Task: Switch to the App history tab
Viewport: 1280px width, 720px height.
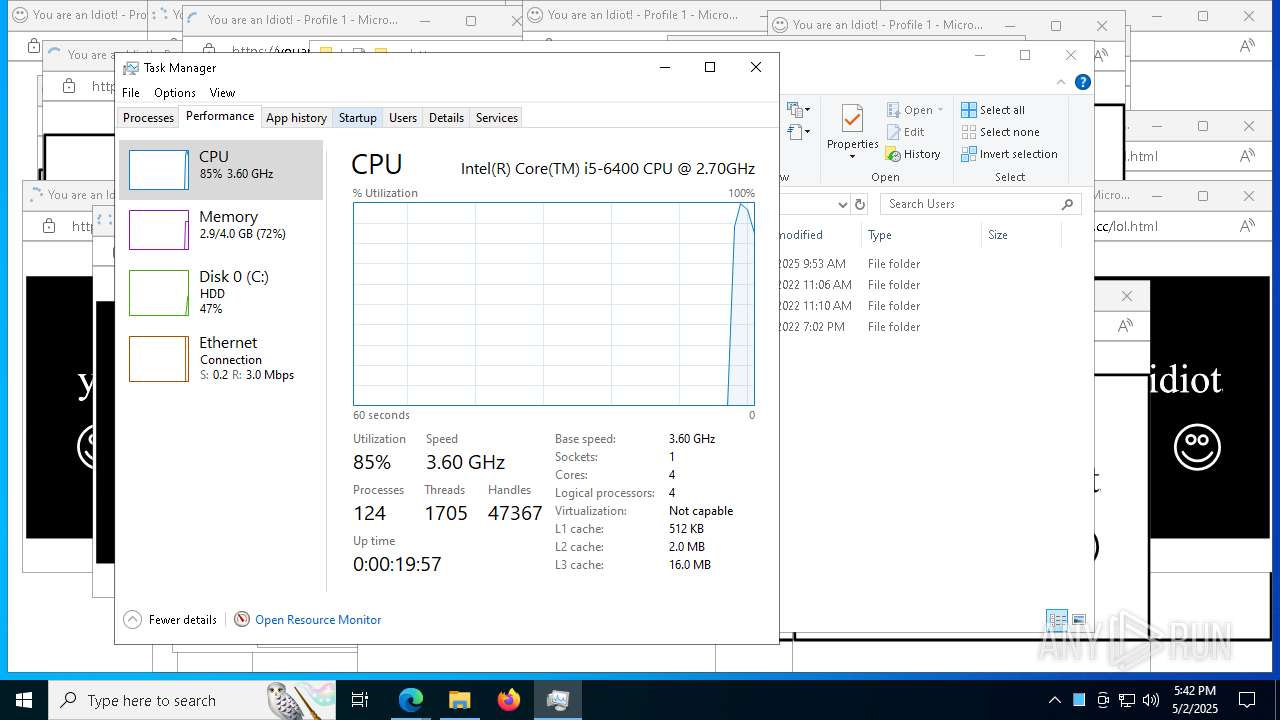Action: pyautogui.click(x=296, y=117)
